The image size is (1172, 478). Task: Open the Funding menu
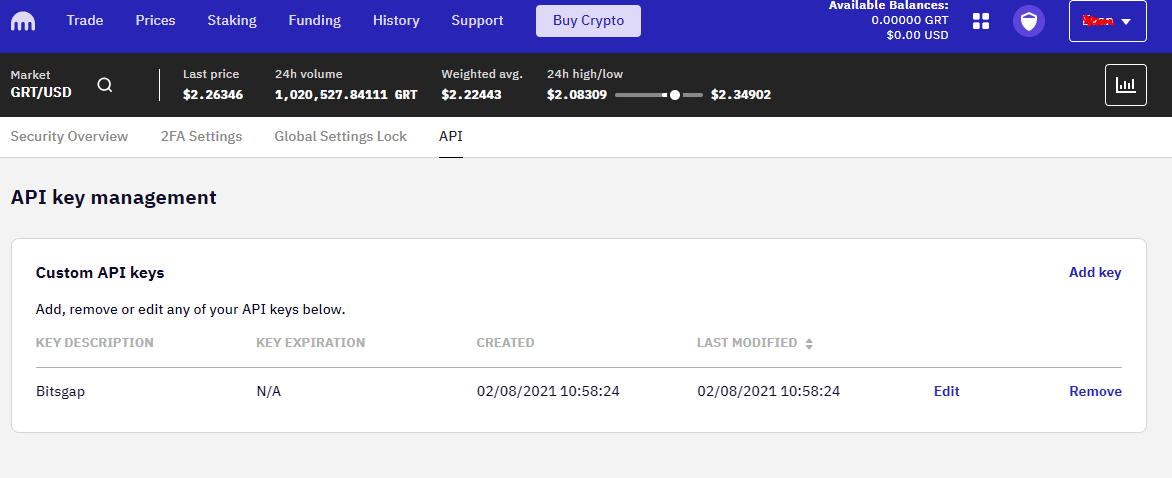pyautogui.click(x=314, y=21)
